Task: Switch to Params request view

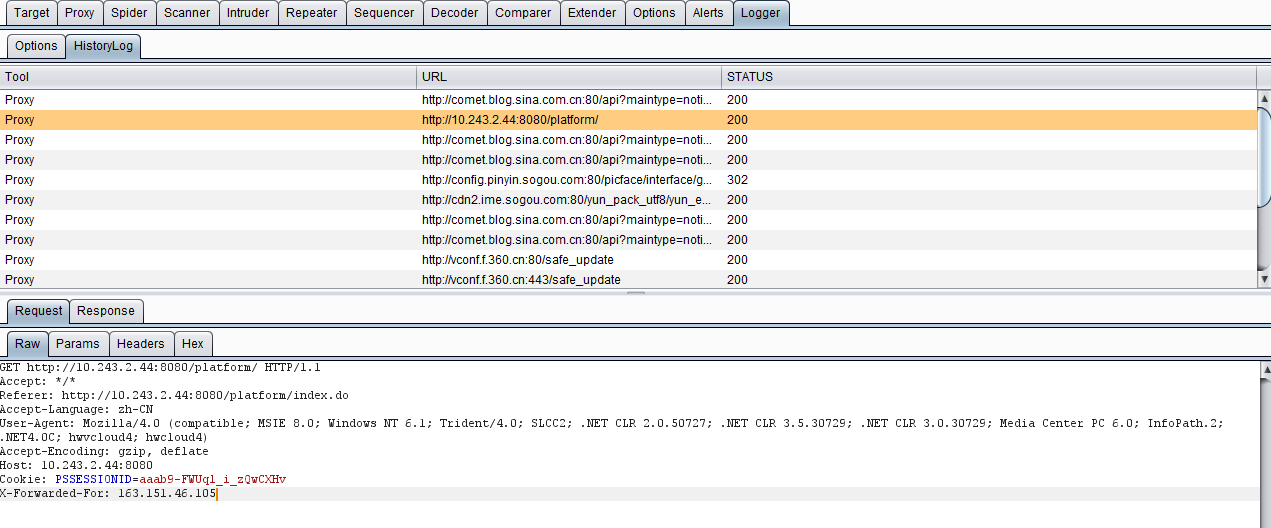Action: pos(78,344)
